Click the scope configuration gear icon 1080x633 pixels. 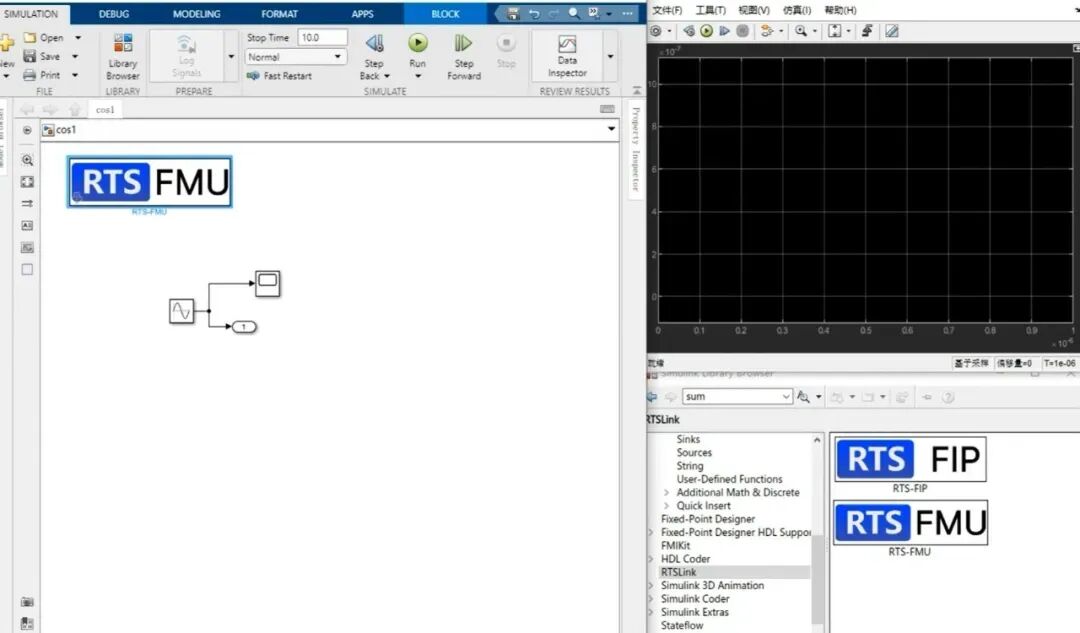(x=656, y=31)
